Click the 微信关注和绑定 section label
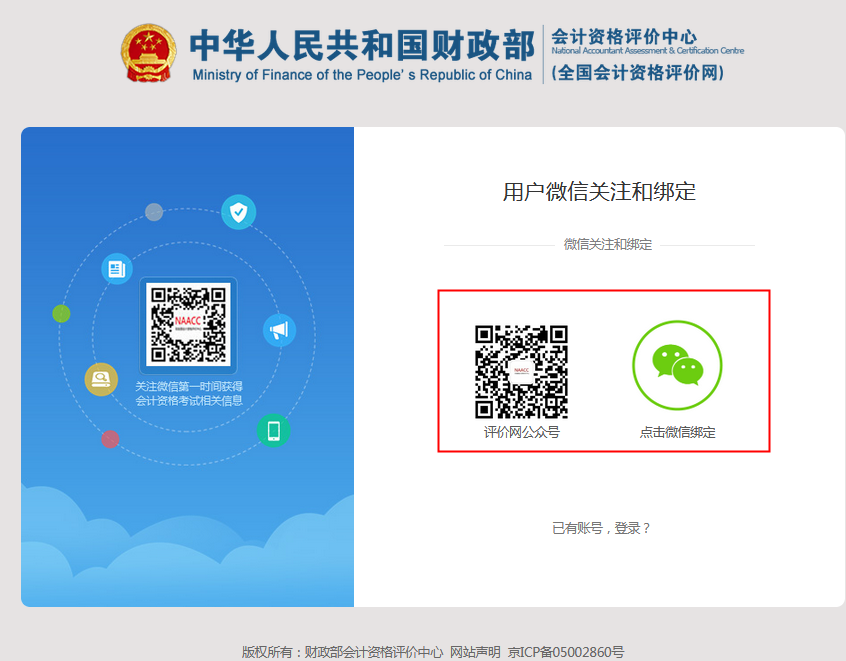Screen dimensions: 846x661 (x=608, y=244)
